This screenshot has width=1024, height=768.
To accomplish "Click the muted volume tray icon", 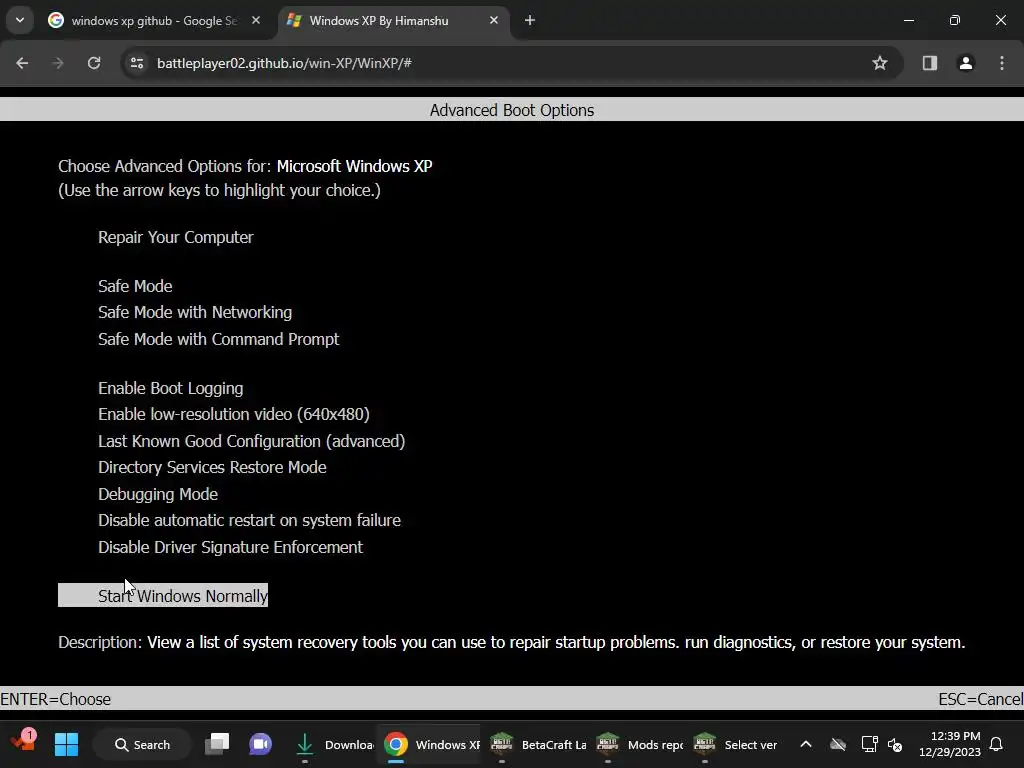I will (895, 744).
